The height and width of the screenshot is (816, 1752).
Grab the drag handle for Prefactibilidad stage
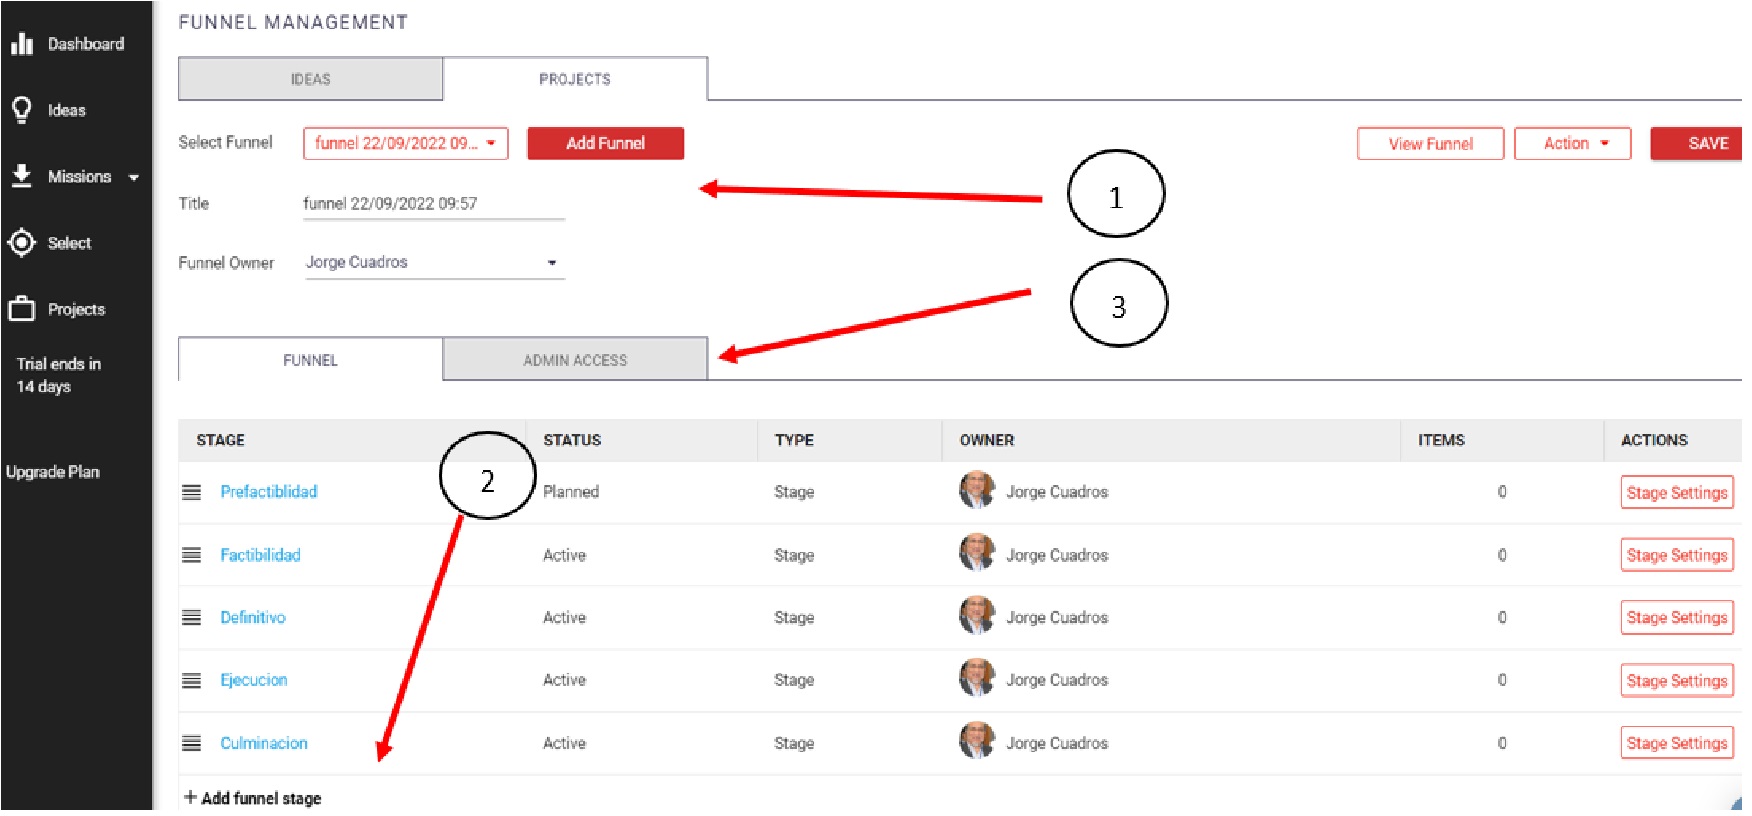point(192,492)
